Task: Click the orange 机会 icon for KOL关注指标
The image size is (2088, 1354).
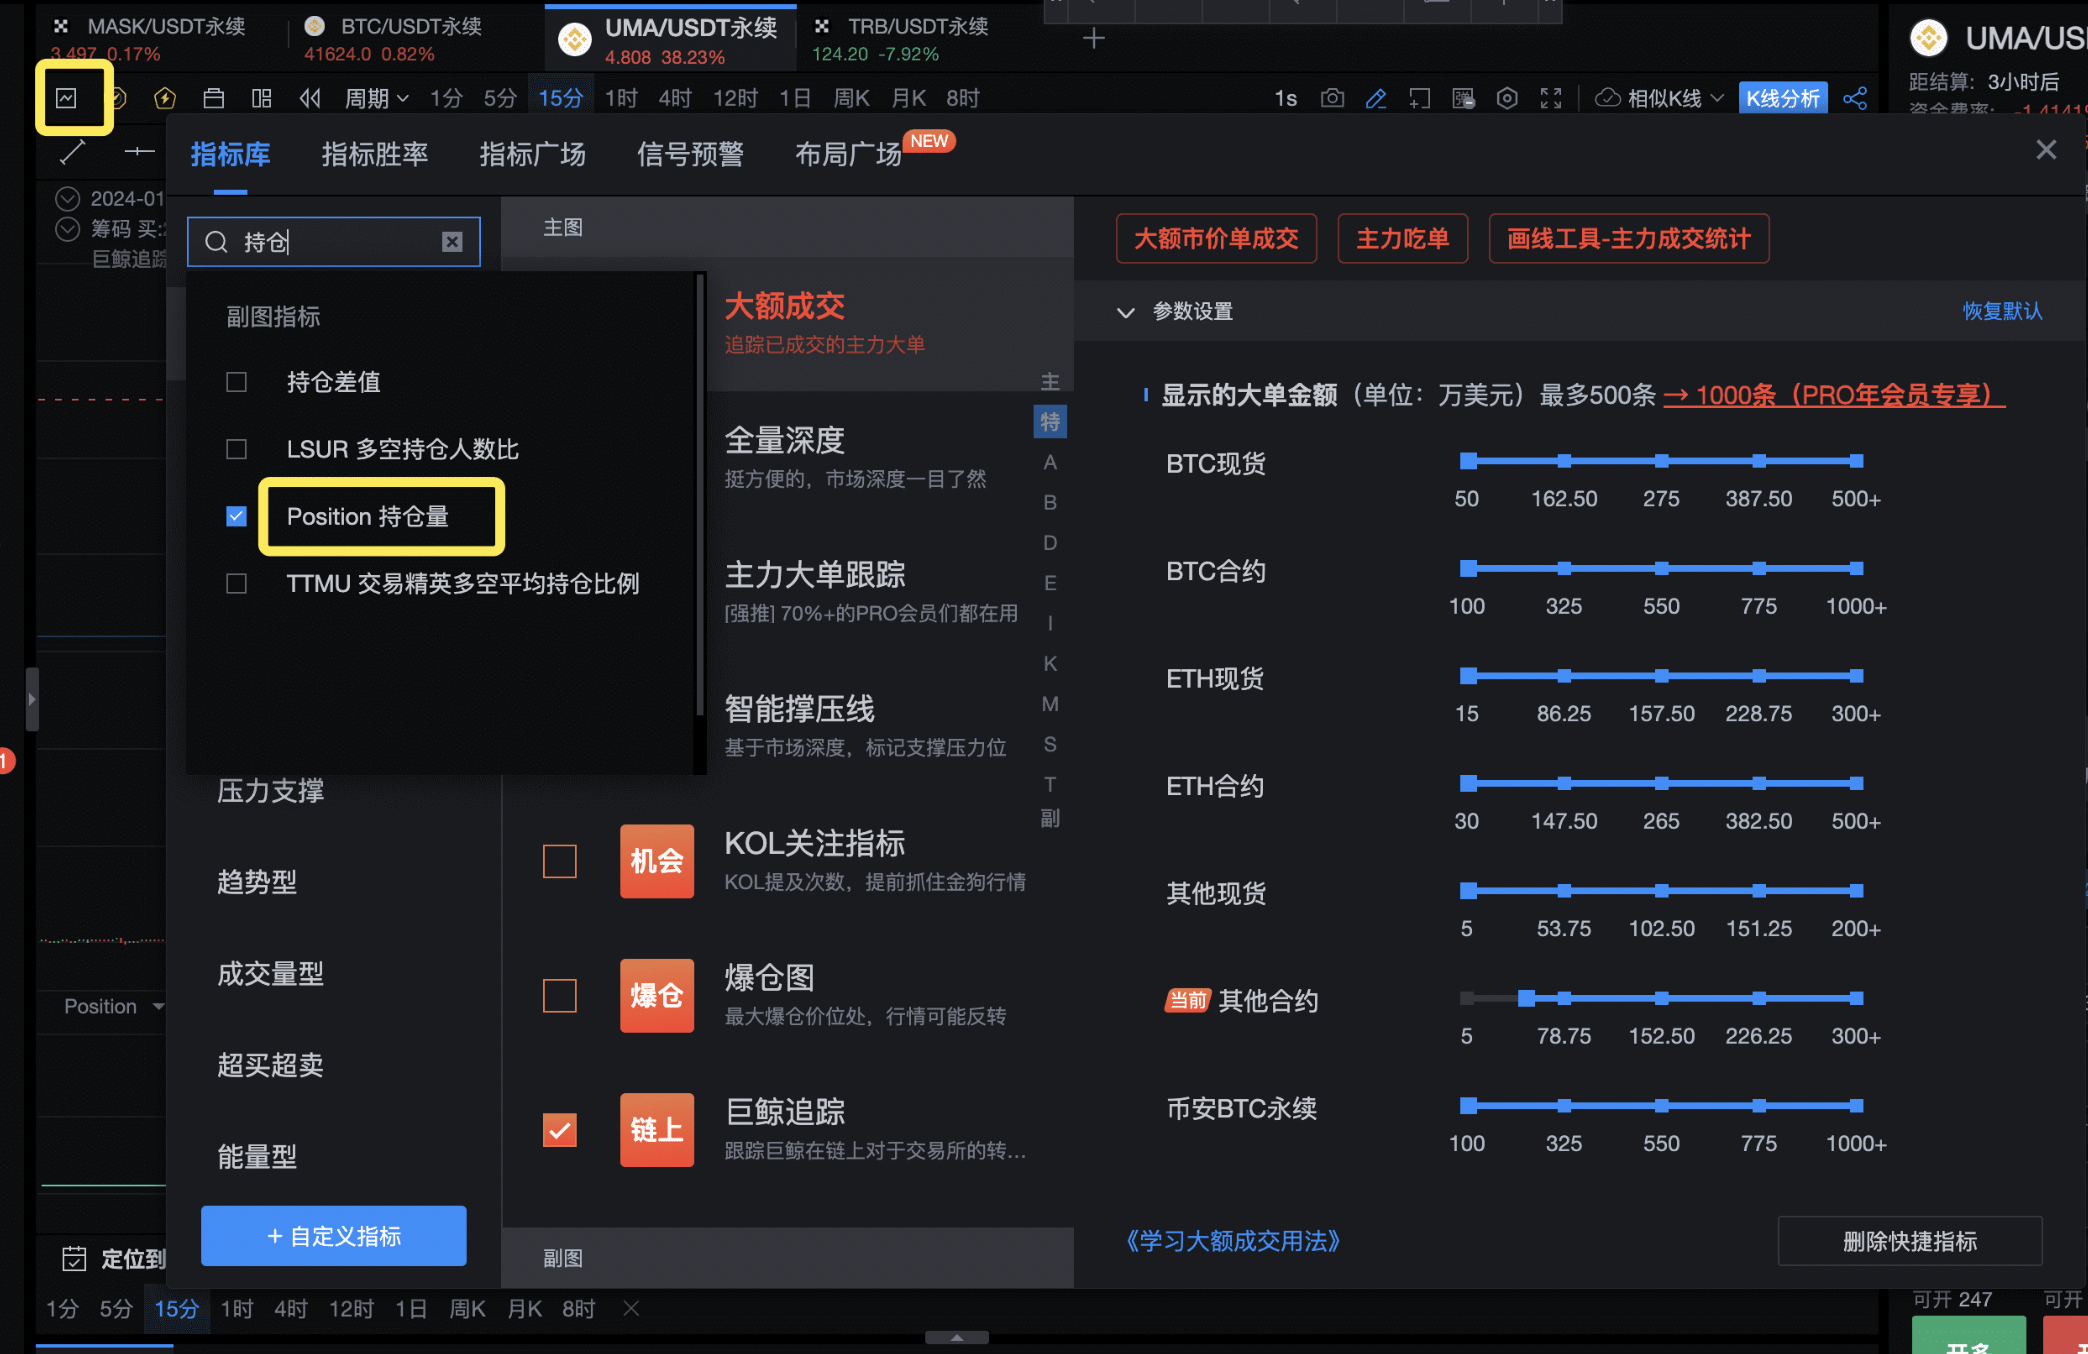Action: [x=657, y=861]
